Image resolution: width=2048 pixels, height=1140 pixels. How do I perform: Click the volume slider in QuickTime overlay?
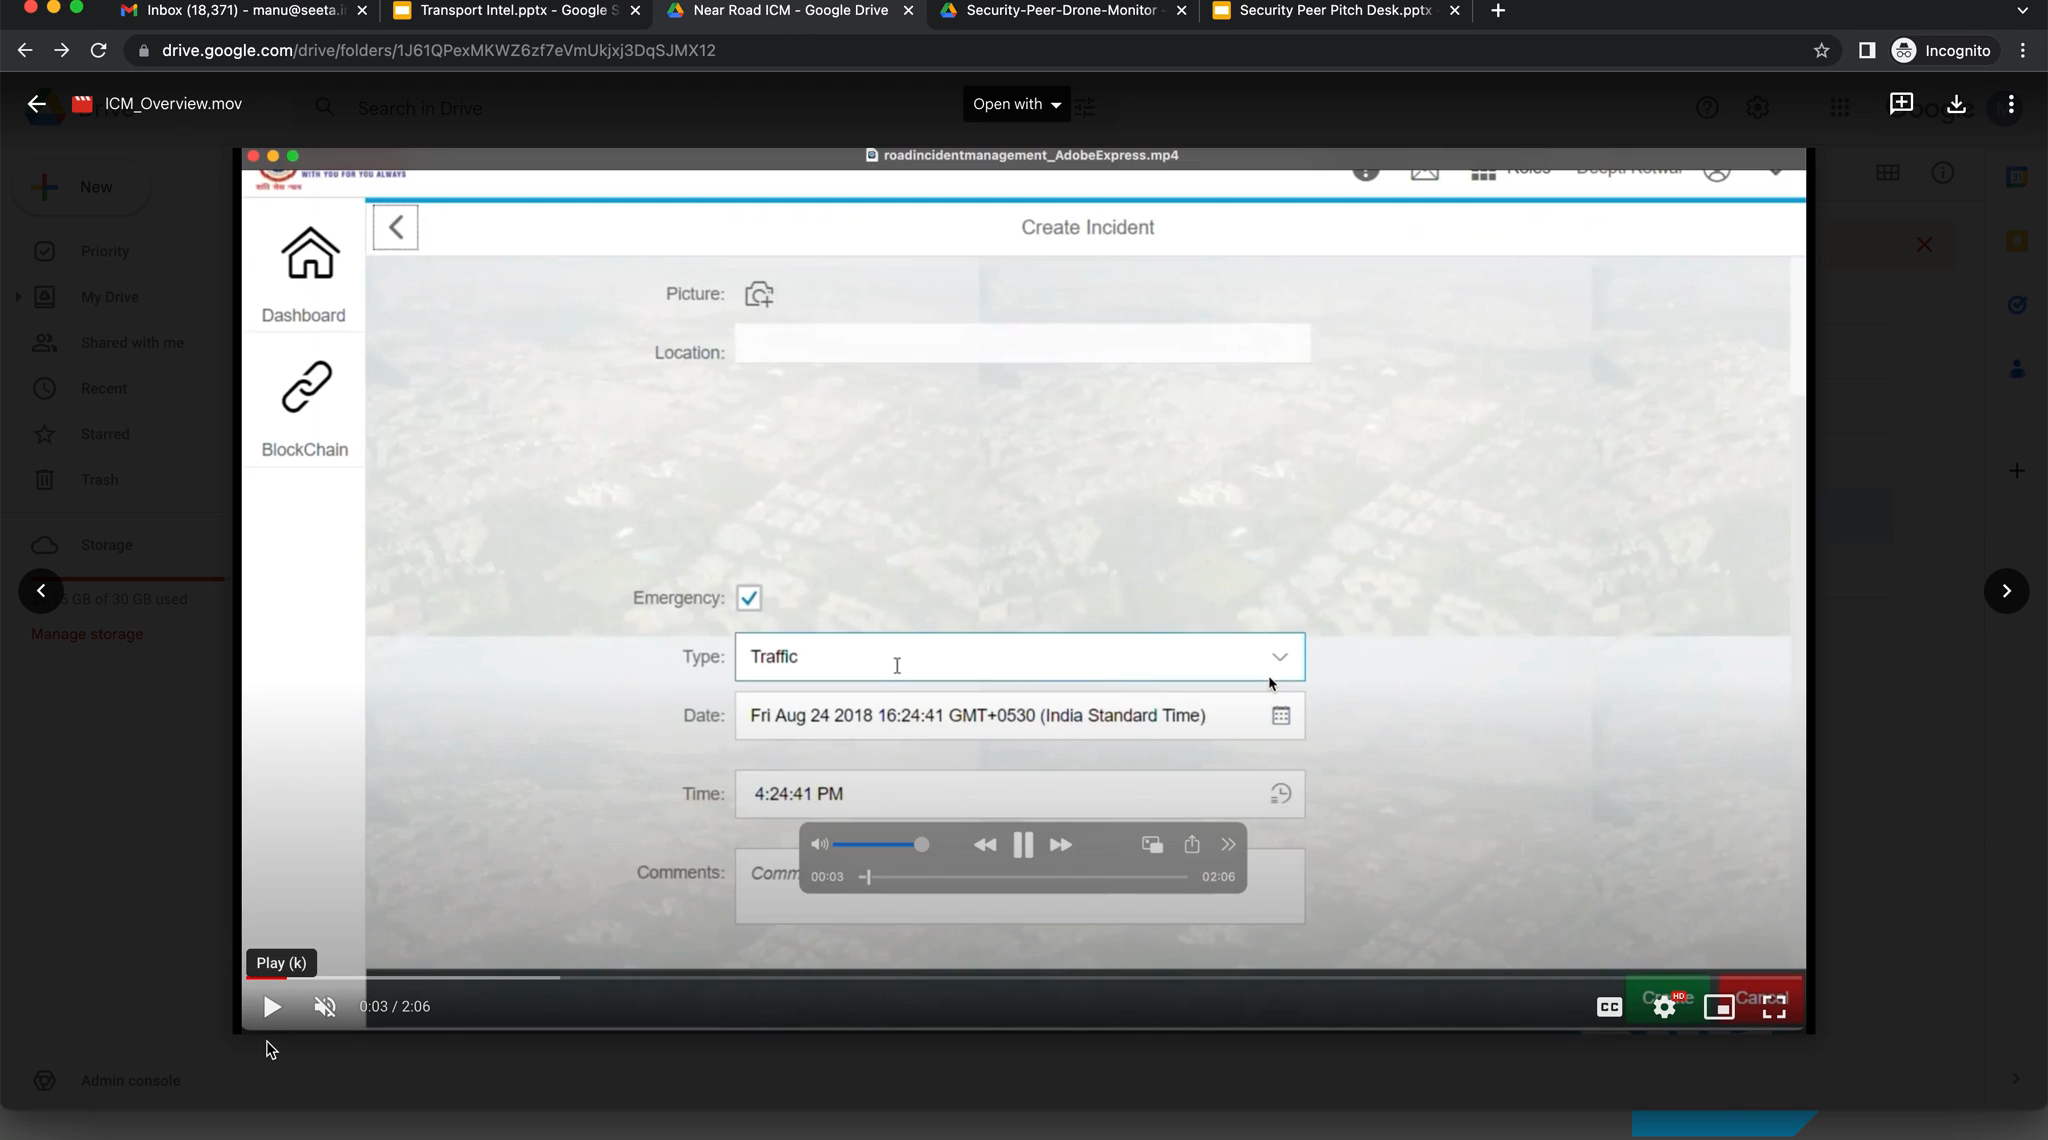[880, 845]
